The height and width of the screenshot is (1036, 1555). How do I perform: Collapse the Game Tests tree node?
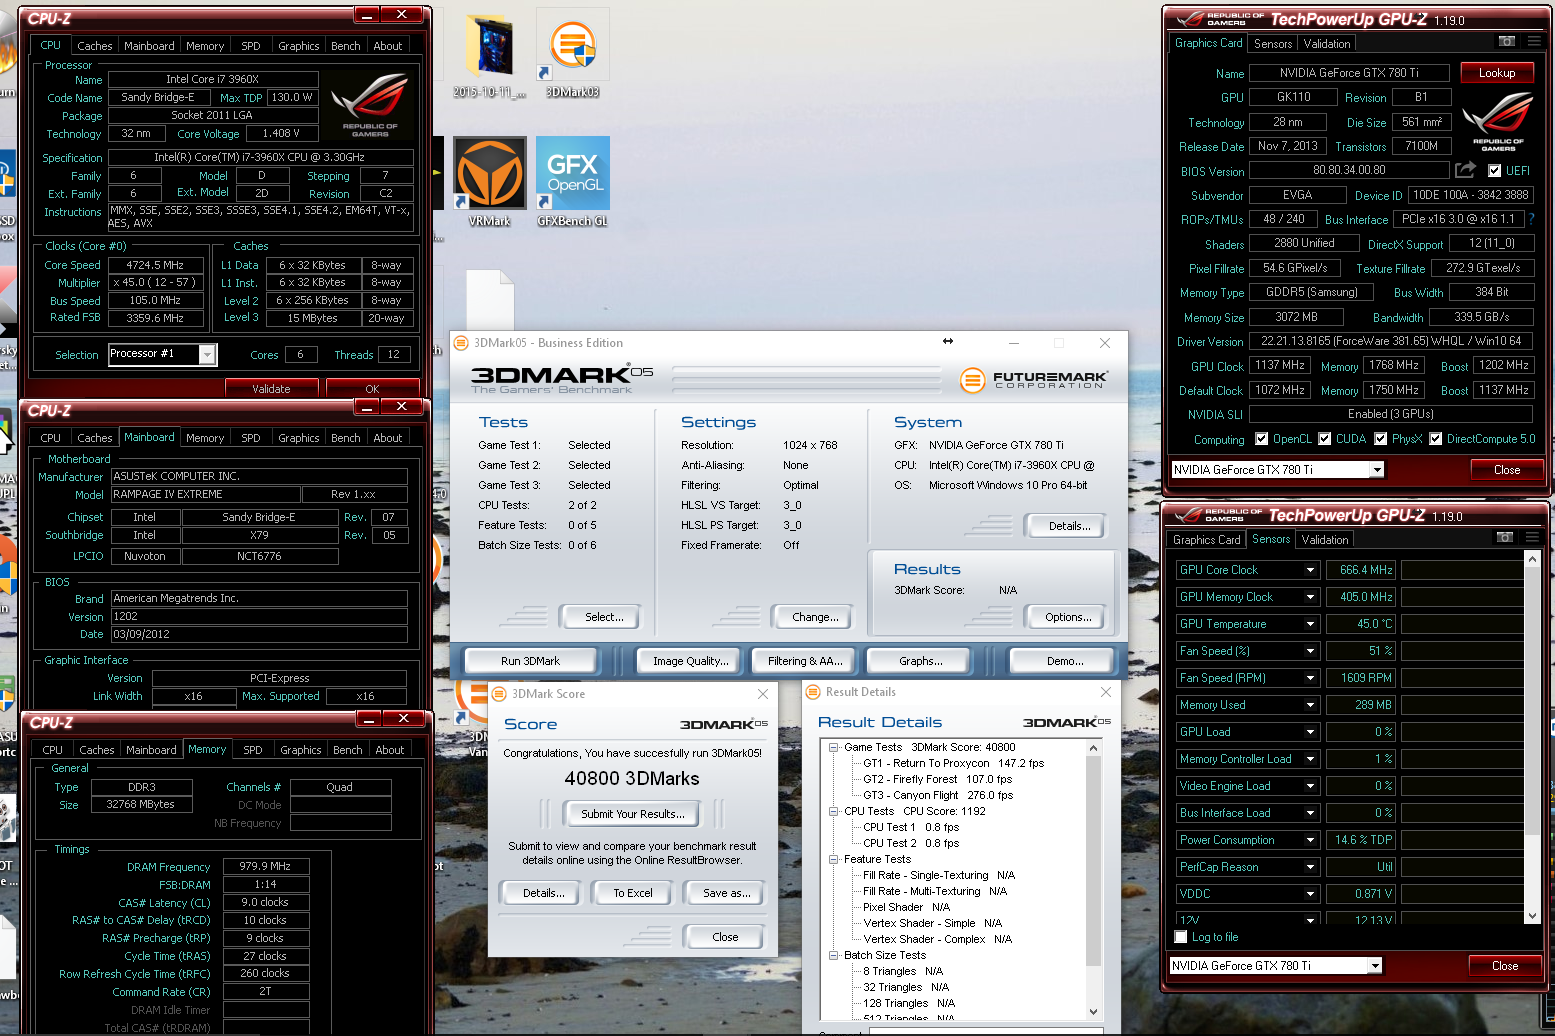(x=833, y=747)
